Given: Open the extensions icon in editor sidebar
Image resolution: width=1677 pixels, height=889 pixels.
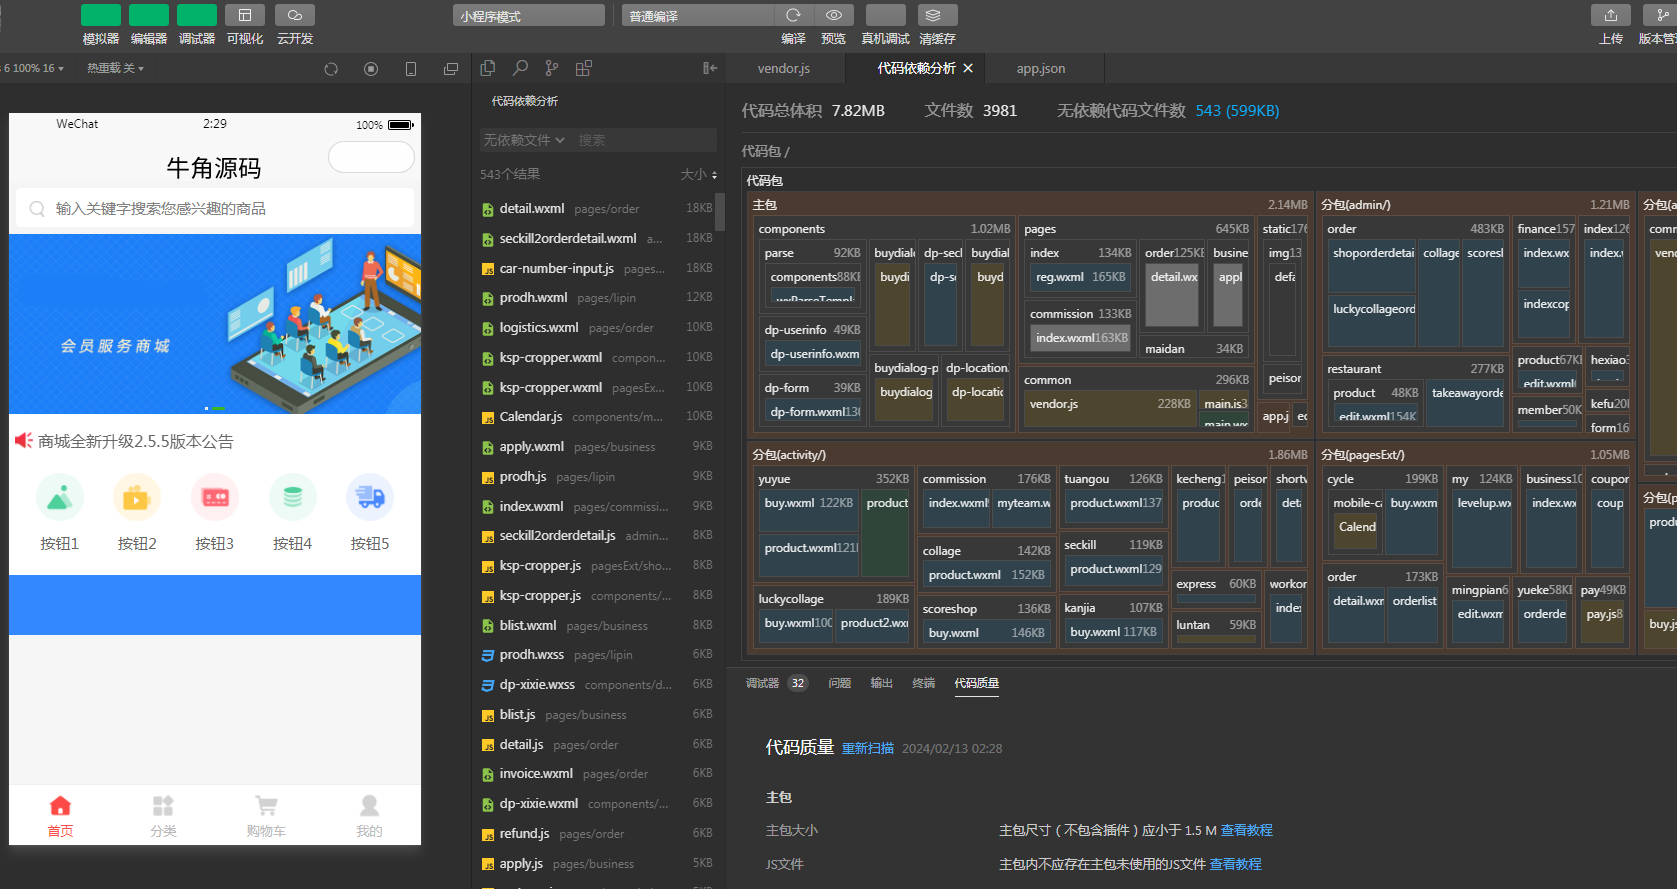Looking at the screenshot, I should (x=584, y=68).
